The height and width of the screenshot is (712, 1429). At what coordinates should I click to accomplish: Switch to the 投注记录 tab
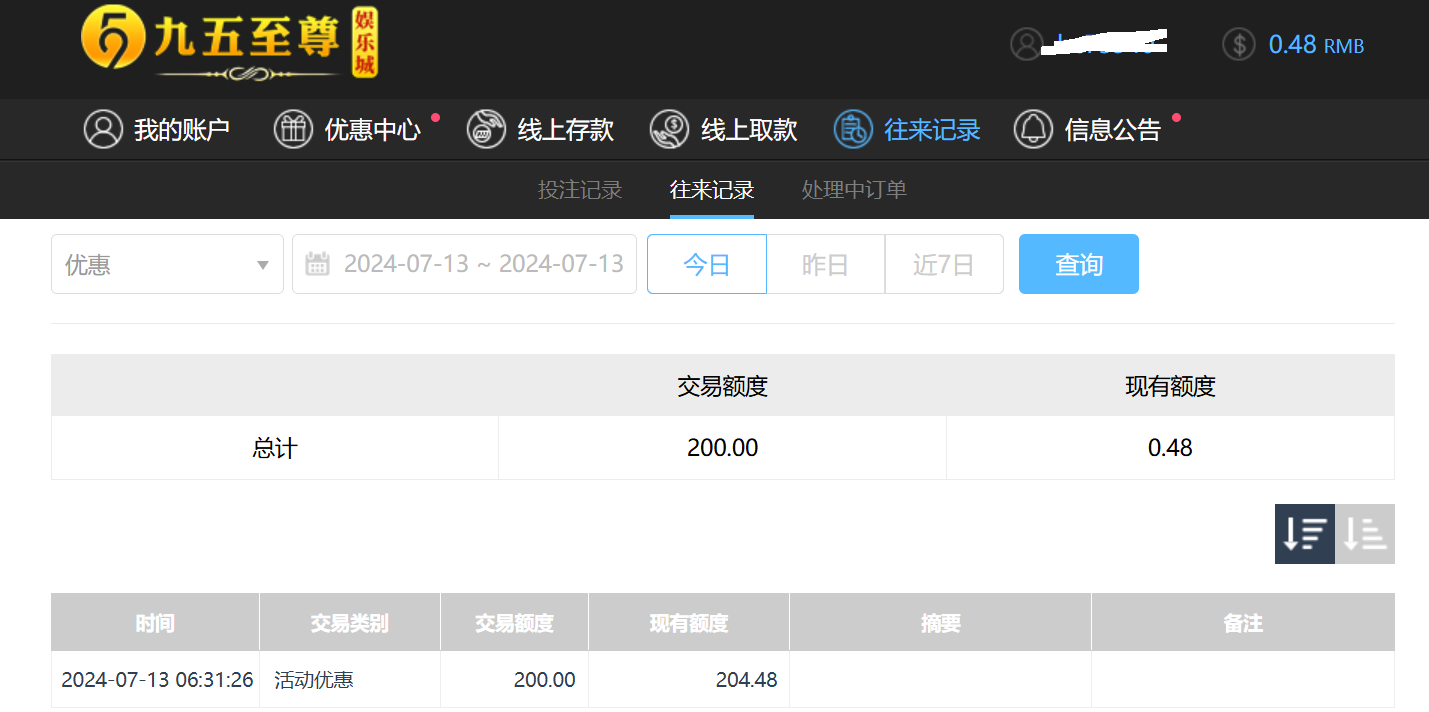point(580,190)
